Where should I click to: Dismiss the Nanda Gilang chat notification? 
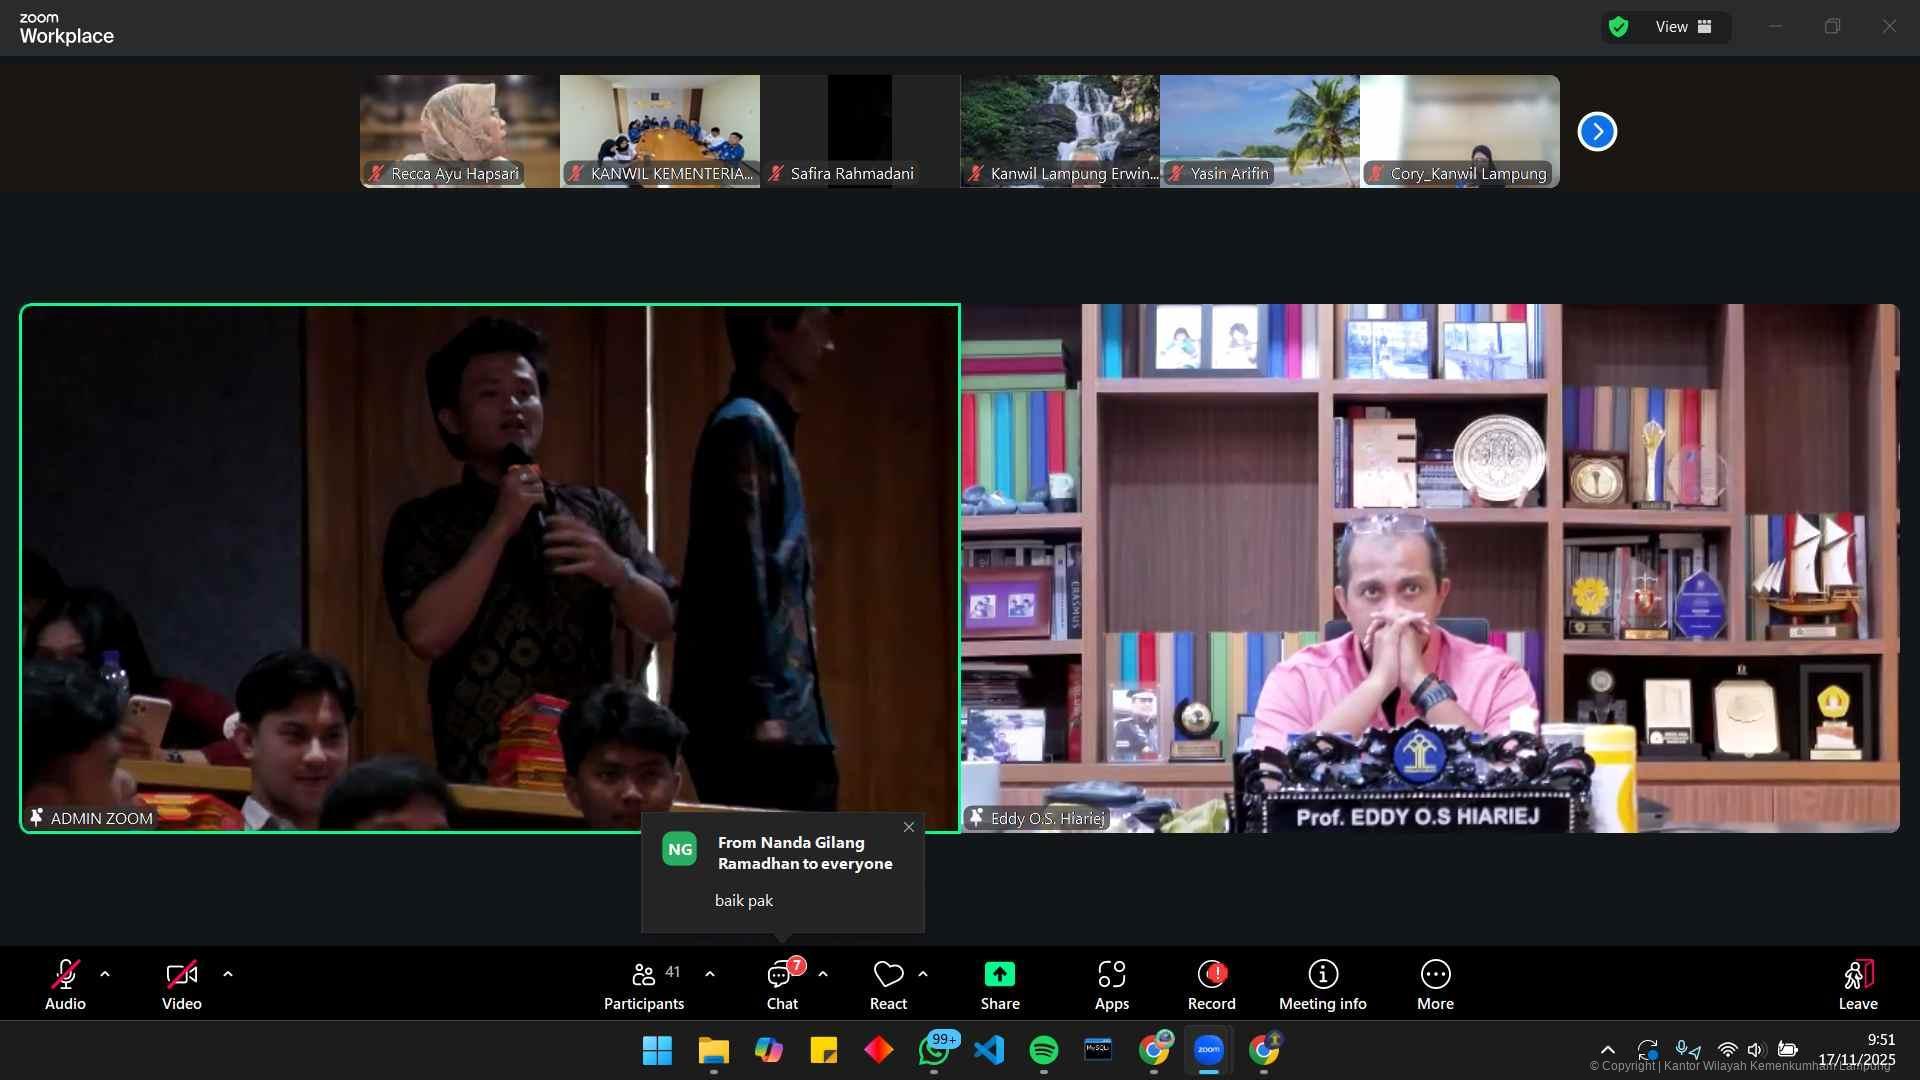click(908, 827)
